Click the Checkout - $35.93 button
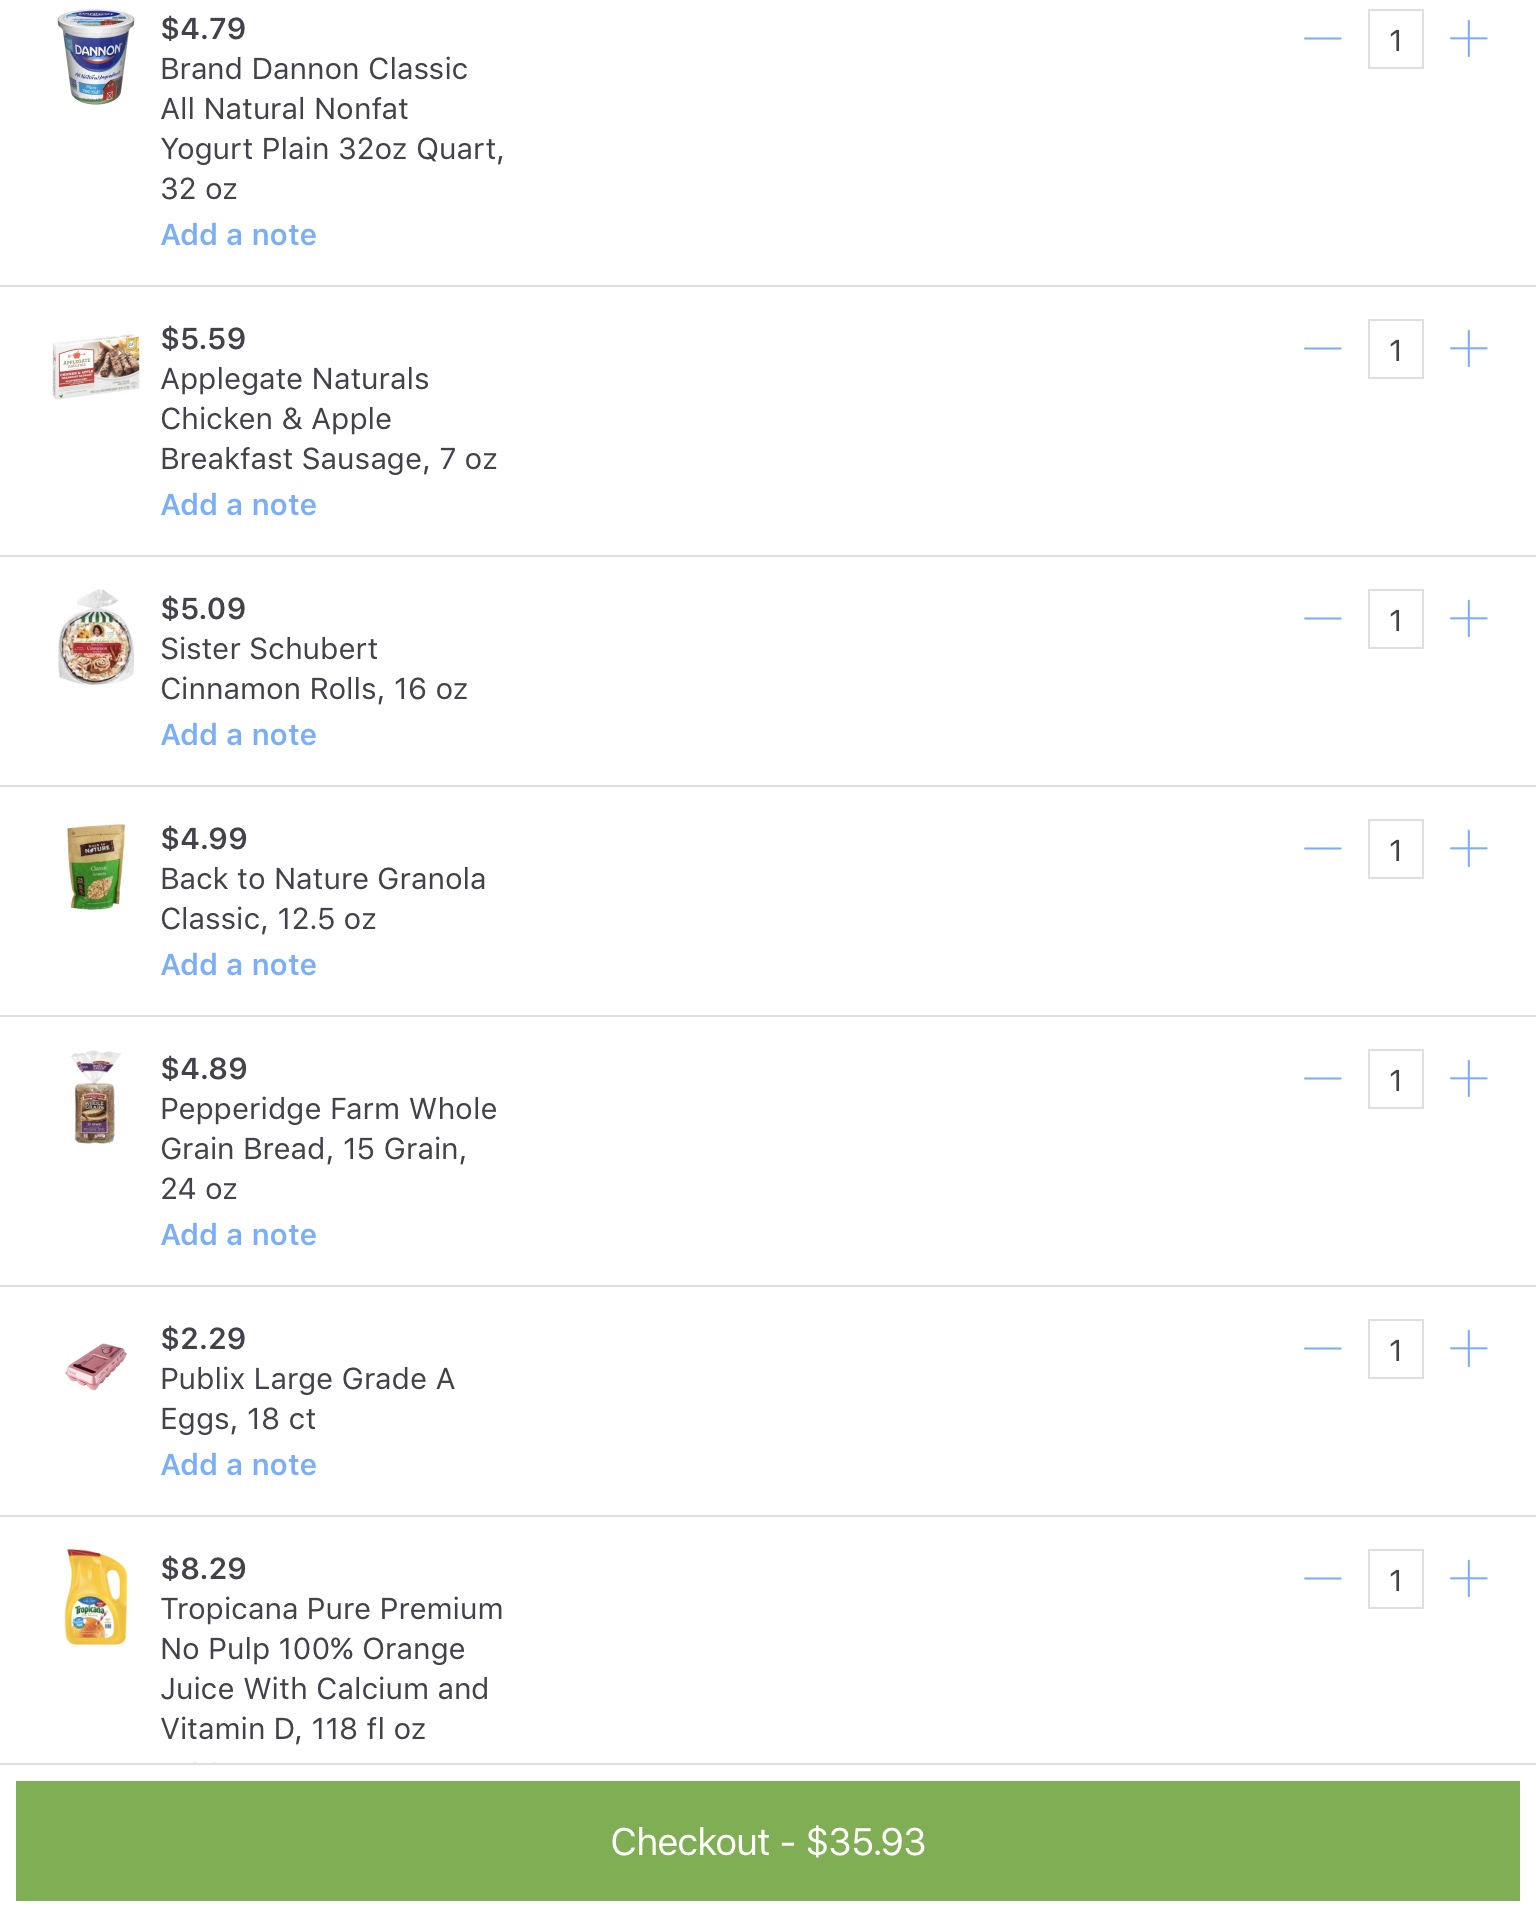Screen dimensions: 1536x1915 (768, 1841)
